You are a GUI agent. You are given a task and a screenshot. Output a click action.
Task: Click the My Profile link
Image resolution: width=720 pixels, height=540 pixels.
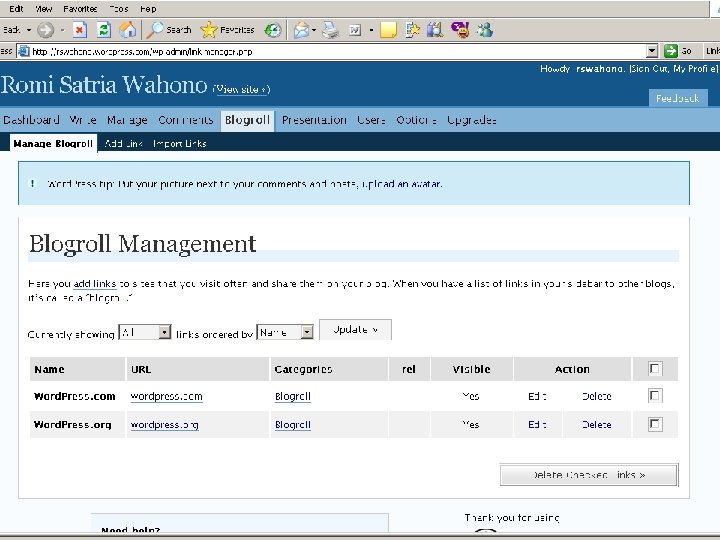click(x=694, y=69)
